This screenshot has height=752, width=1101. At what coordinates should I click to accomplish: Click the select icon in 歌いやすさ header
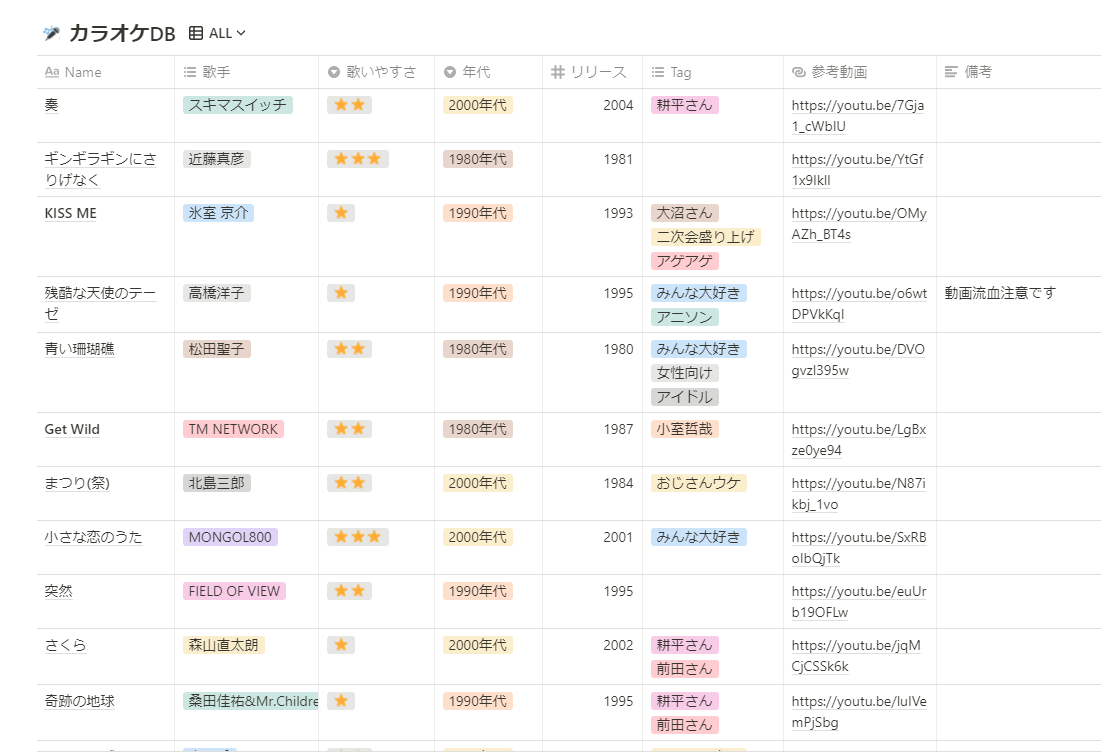(x=334, y=72)
